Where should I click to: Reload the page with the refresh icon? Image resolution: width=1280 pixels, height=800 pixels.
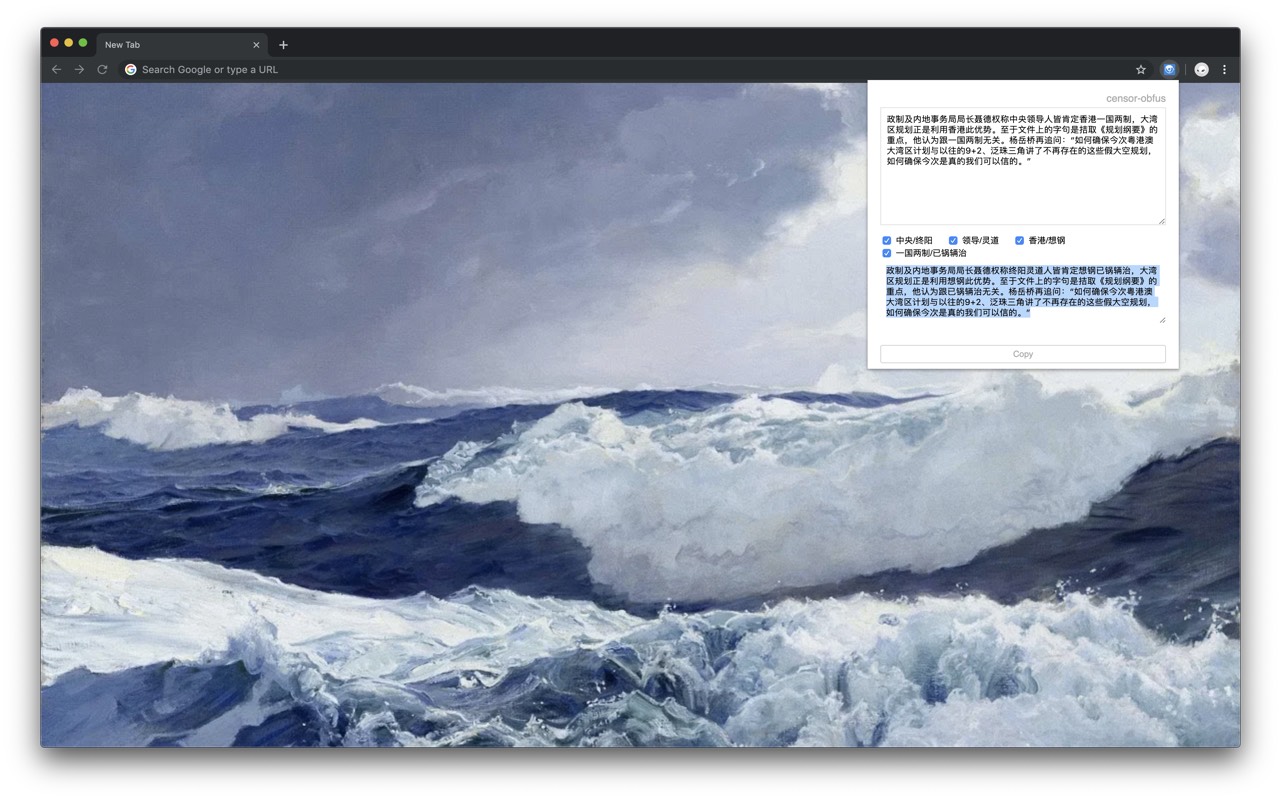102,70
